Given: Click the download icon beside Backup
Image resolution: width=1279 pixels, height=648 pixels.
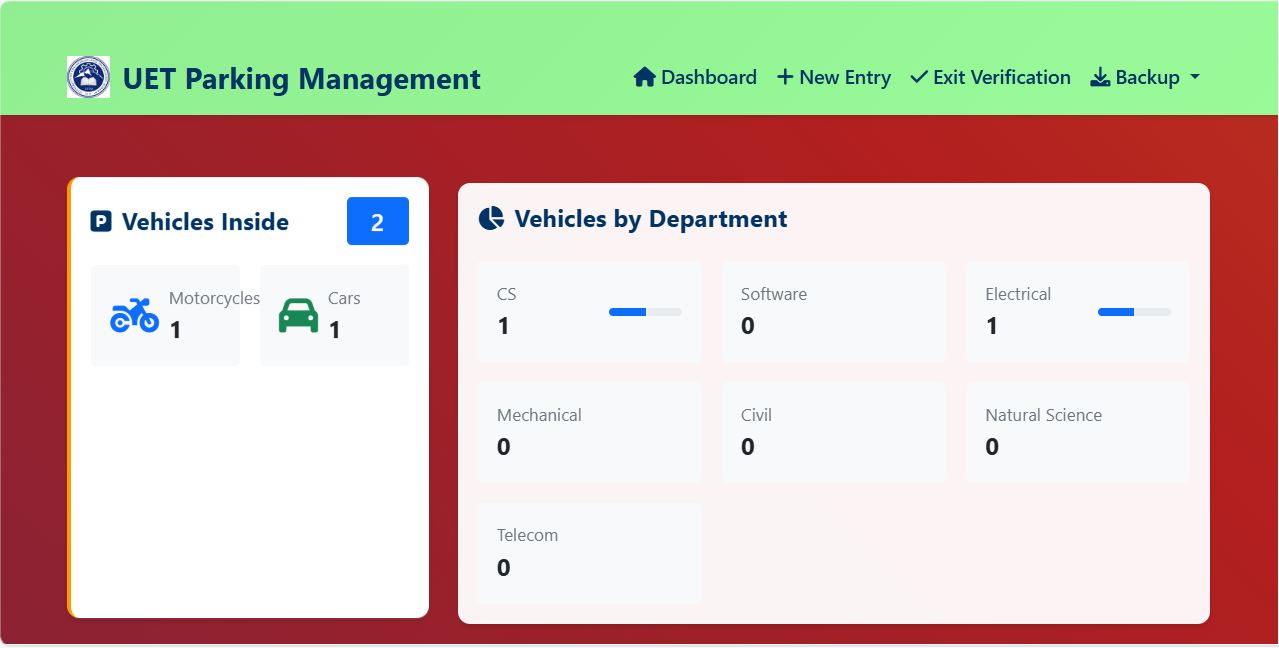Looking at the screenshot, I should tap(1100, 77).
